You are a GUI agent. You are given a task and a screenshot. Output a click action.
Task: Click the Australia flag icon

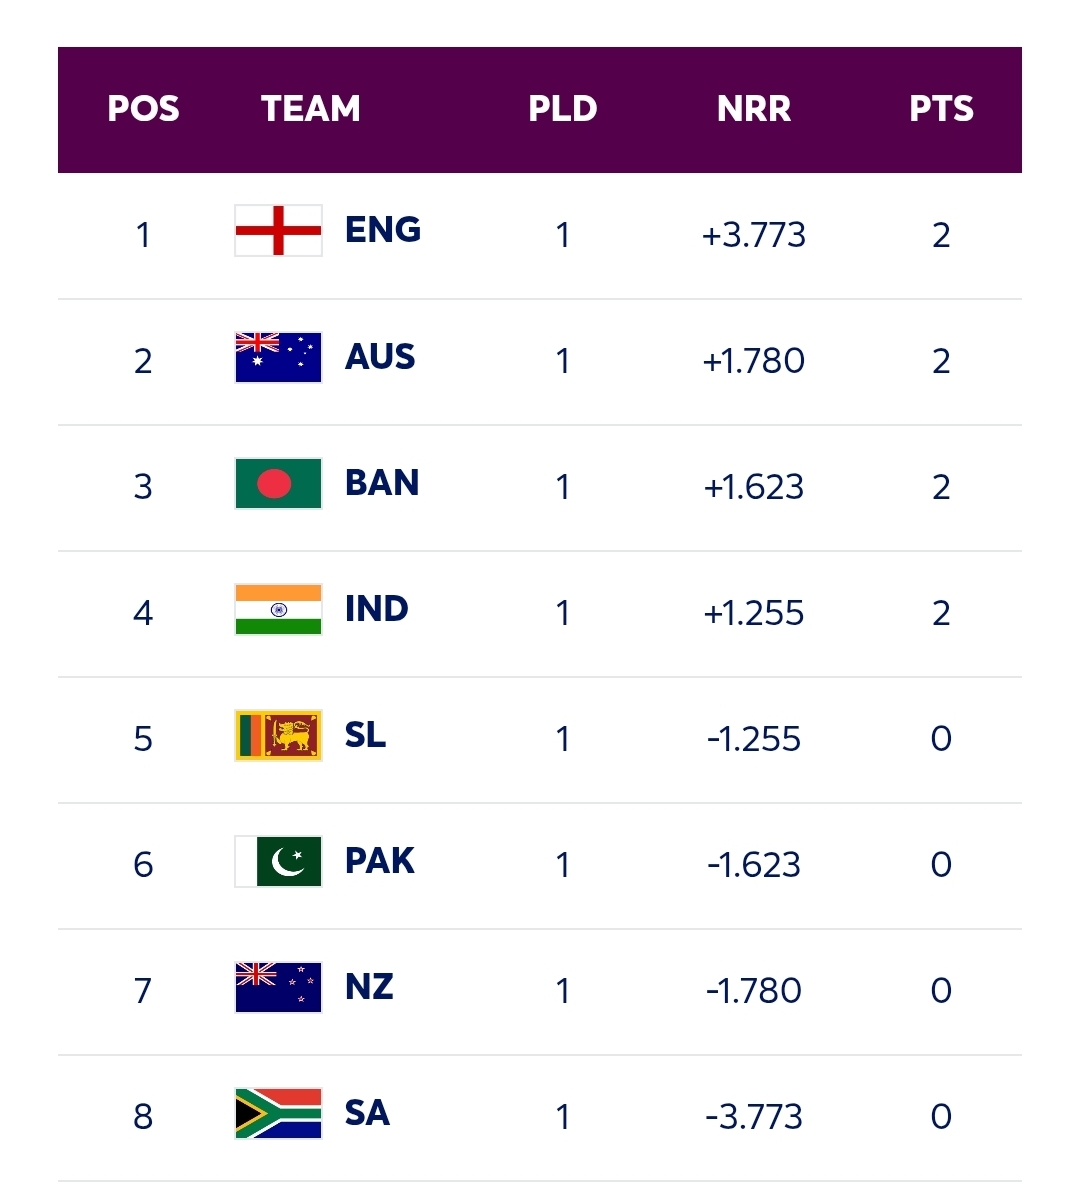[x=278, y=358]
